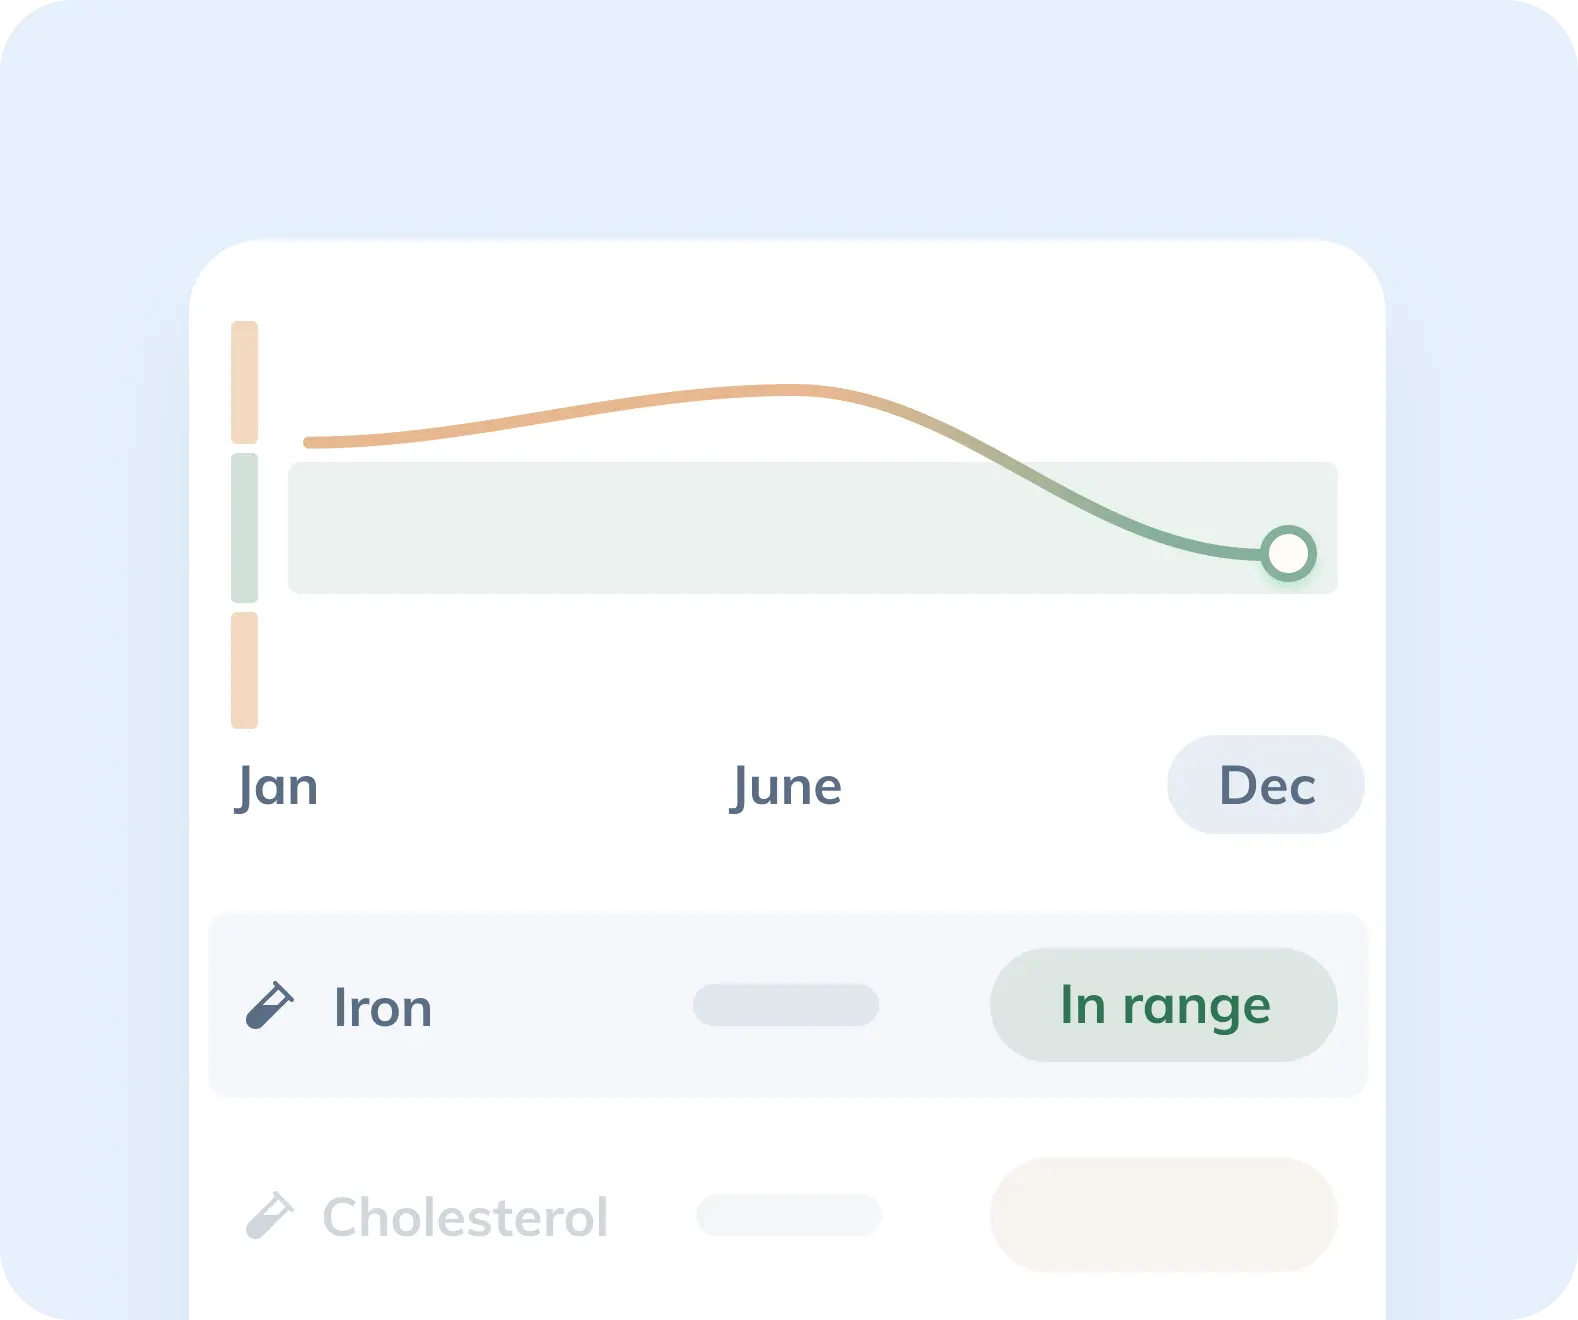Click the value placeholder in Cholesterol row
Screen dimensions: 1578x1320
pyautogui.click(x=789, y=1215)
